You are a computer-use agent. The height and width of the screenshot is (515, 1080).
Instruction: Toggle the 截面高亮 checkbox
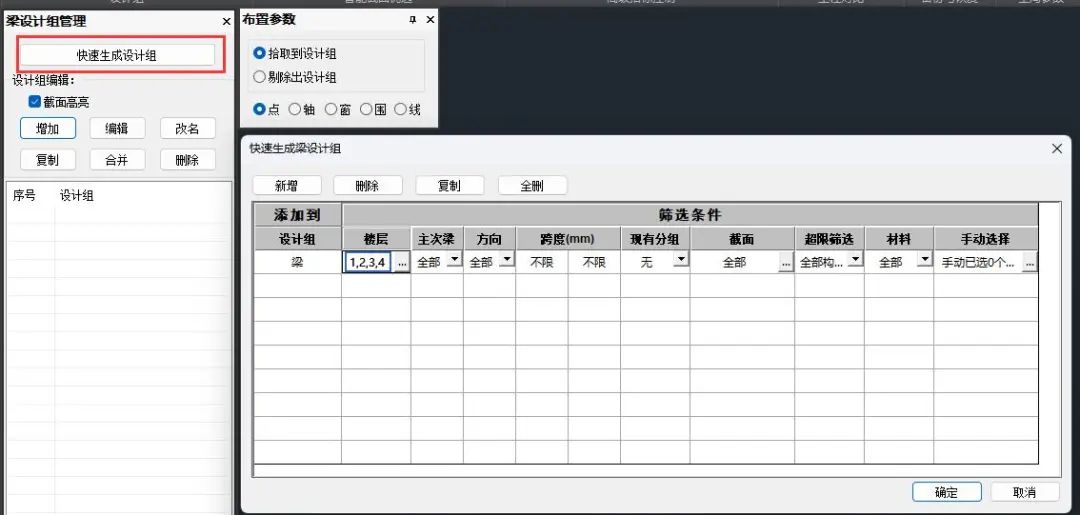35,102
